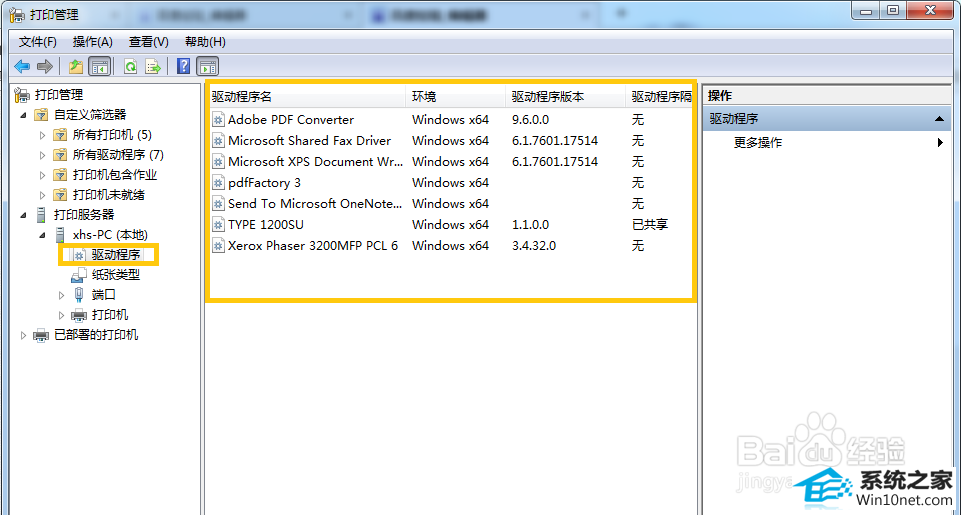Open the 操作(A) menu

pos(93,42)
